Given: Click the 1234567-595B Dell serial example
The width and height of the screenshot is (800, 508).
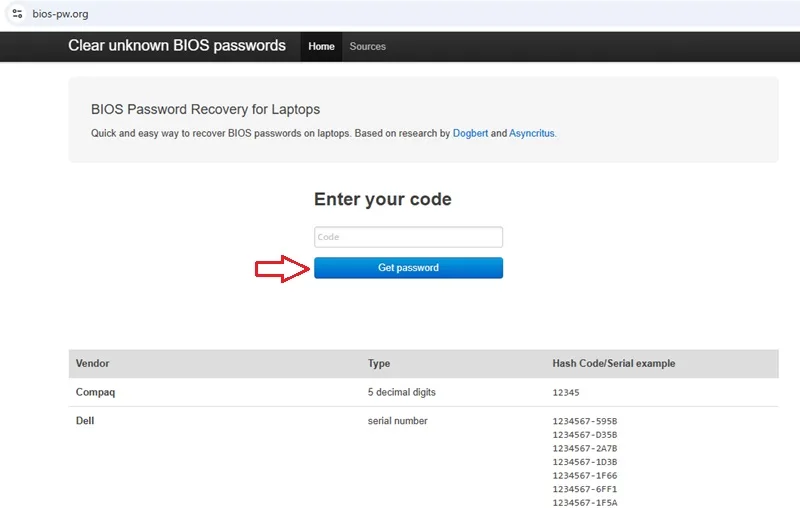Looking at the screenshot, I should (x=585, y=421).
